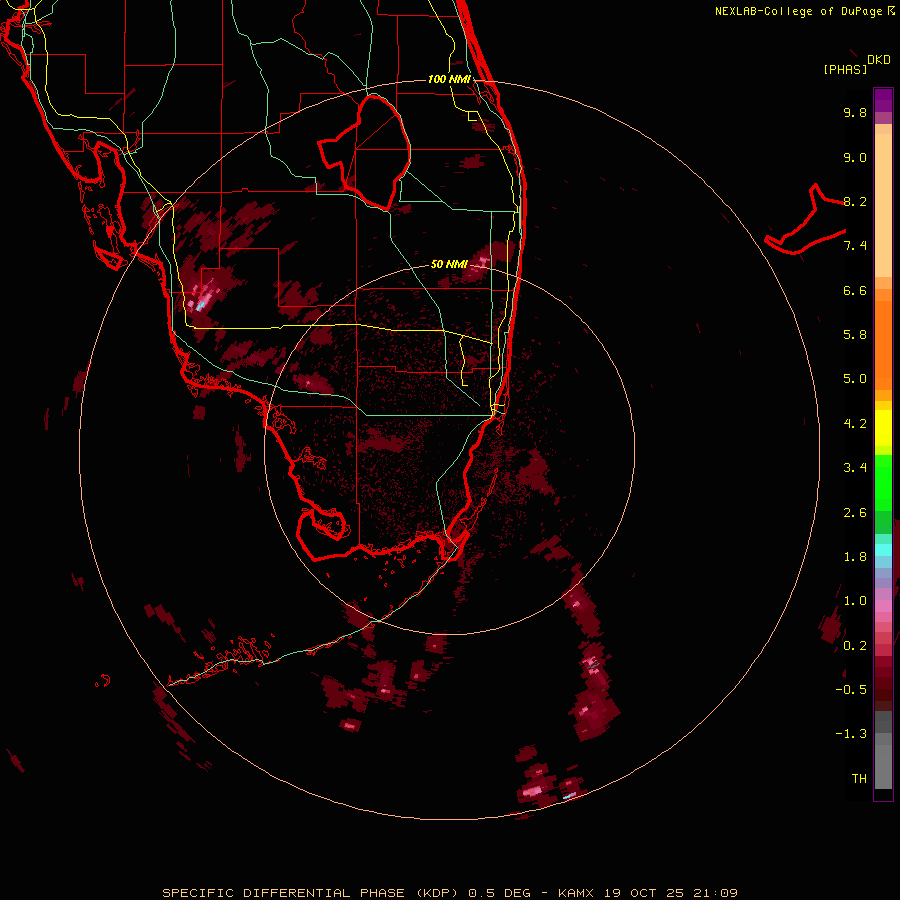This screenshot has width=900, height=900.
Task: Pick the bright green color bar segment
Action: (x=883, y=482)
